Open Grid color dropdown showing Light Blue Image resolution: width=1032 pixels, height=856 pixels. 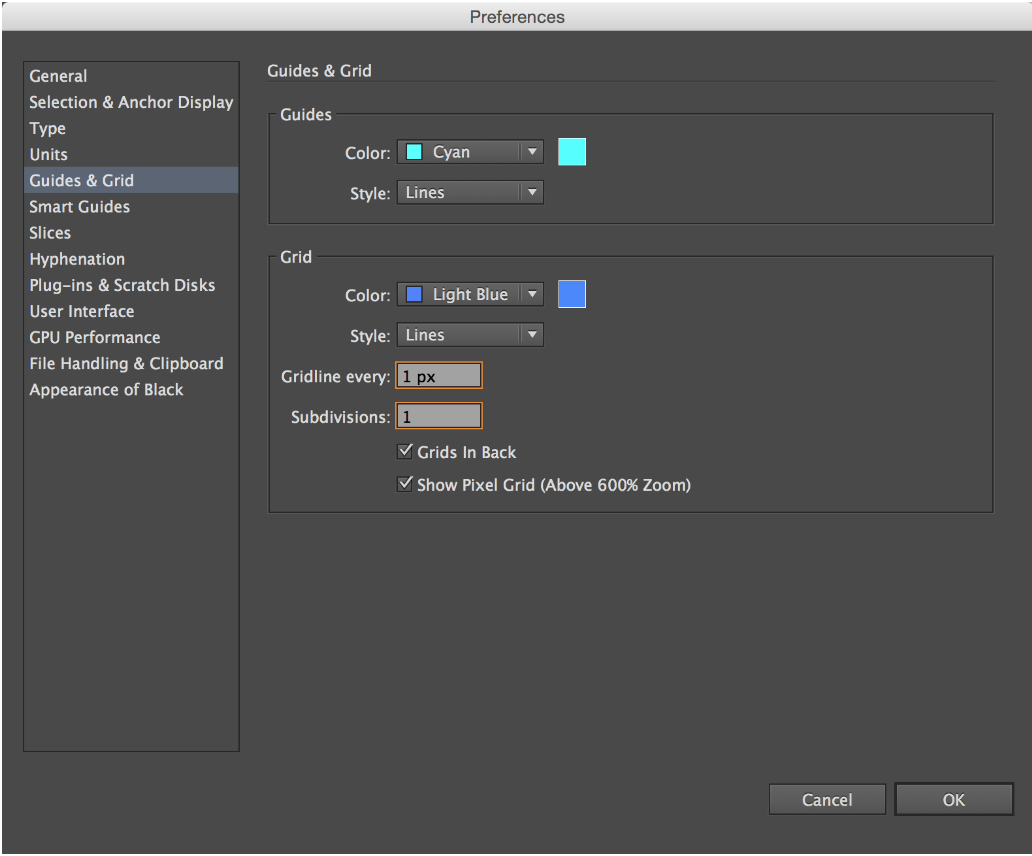click(470, 294)
